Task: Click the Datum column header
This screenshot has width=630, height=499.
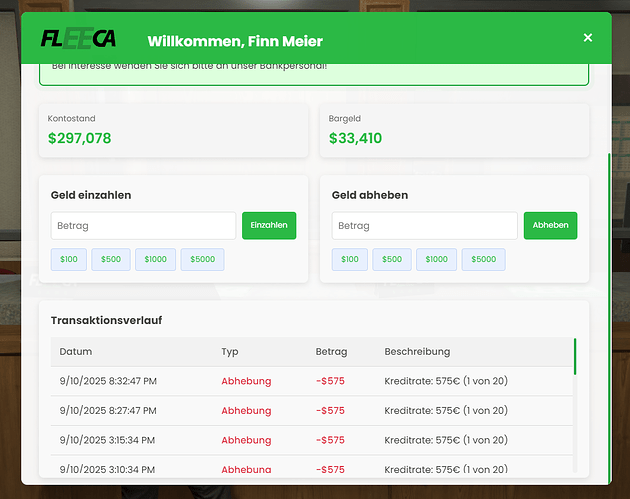Action: tap(76, 352)
